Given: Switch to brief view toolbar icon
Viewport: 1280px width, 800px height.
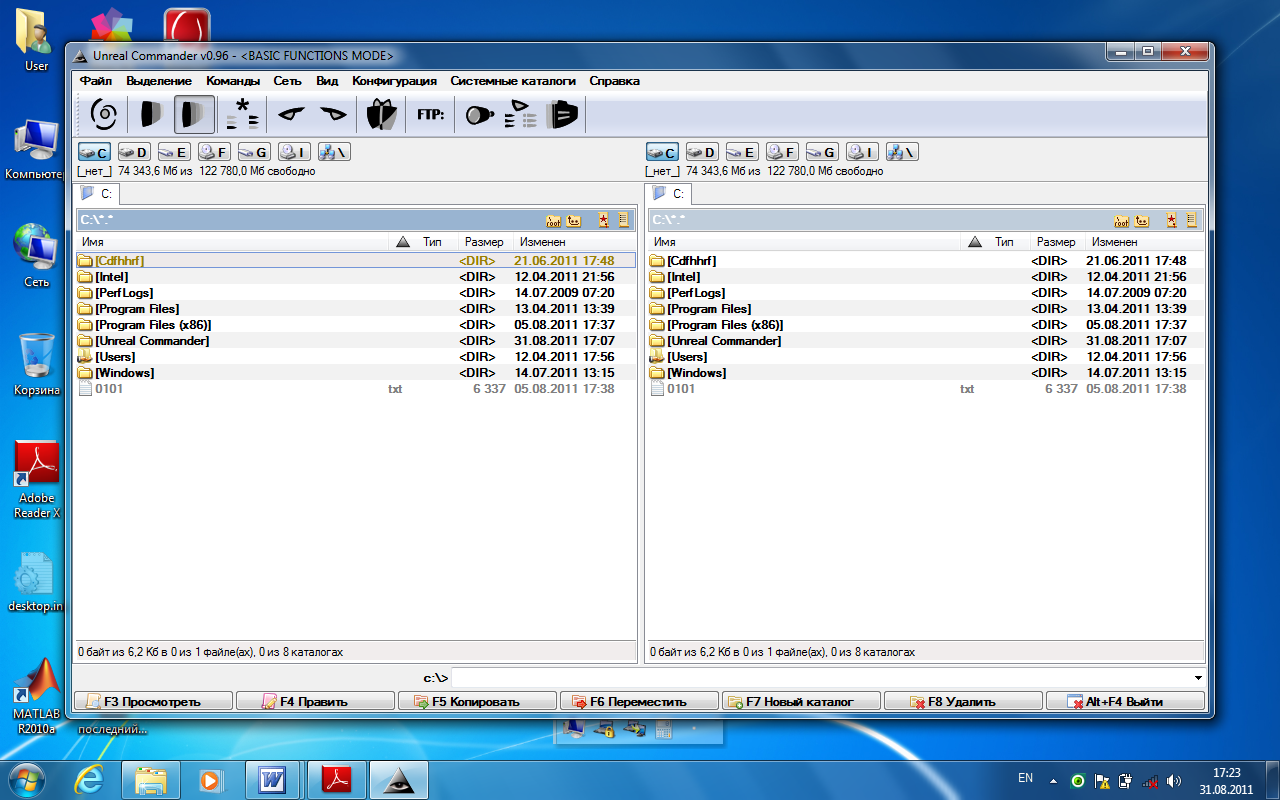Looking at the screenshot, I should click(x=151, y=115).
